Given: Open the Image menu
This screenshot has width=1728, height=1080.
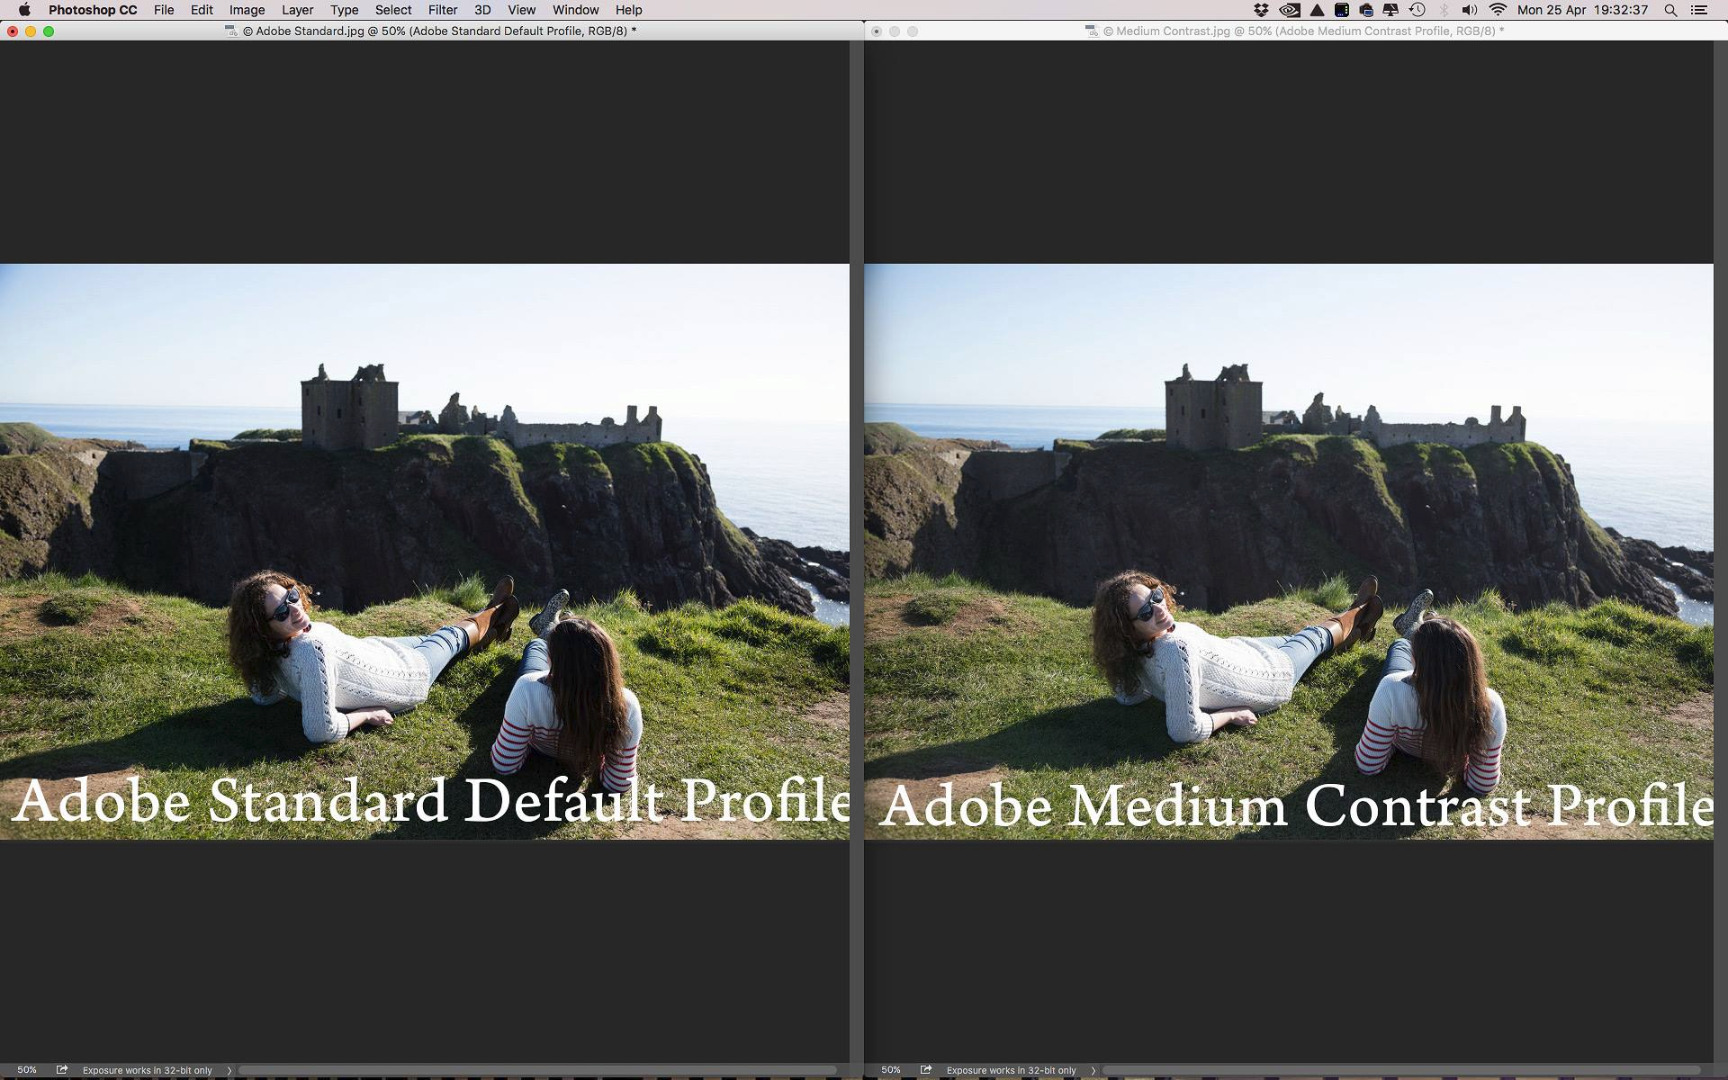Looking at the screenshot, I should [x=247, y=10].
